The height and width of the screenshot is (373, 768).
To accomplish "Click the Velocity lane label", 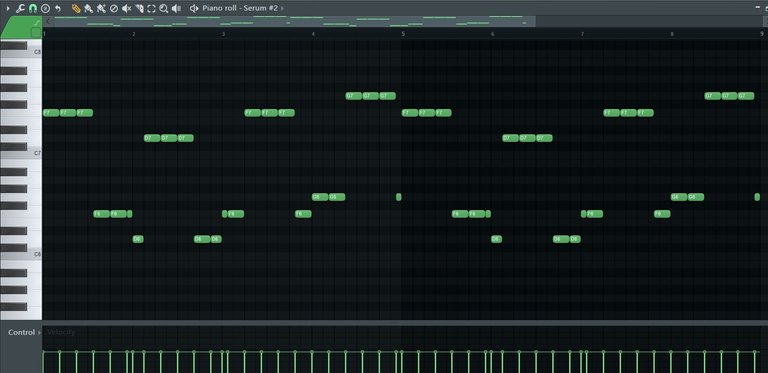I will point(61,332).
